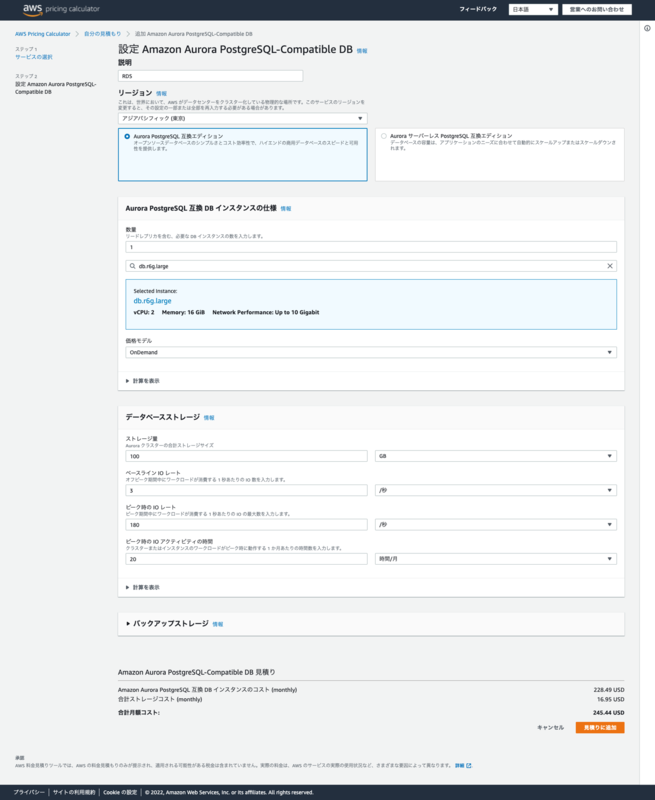
Task: Click the peak IO activity hours field
Action: (x=246, y=559)
